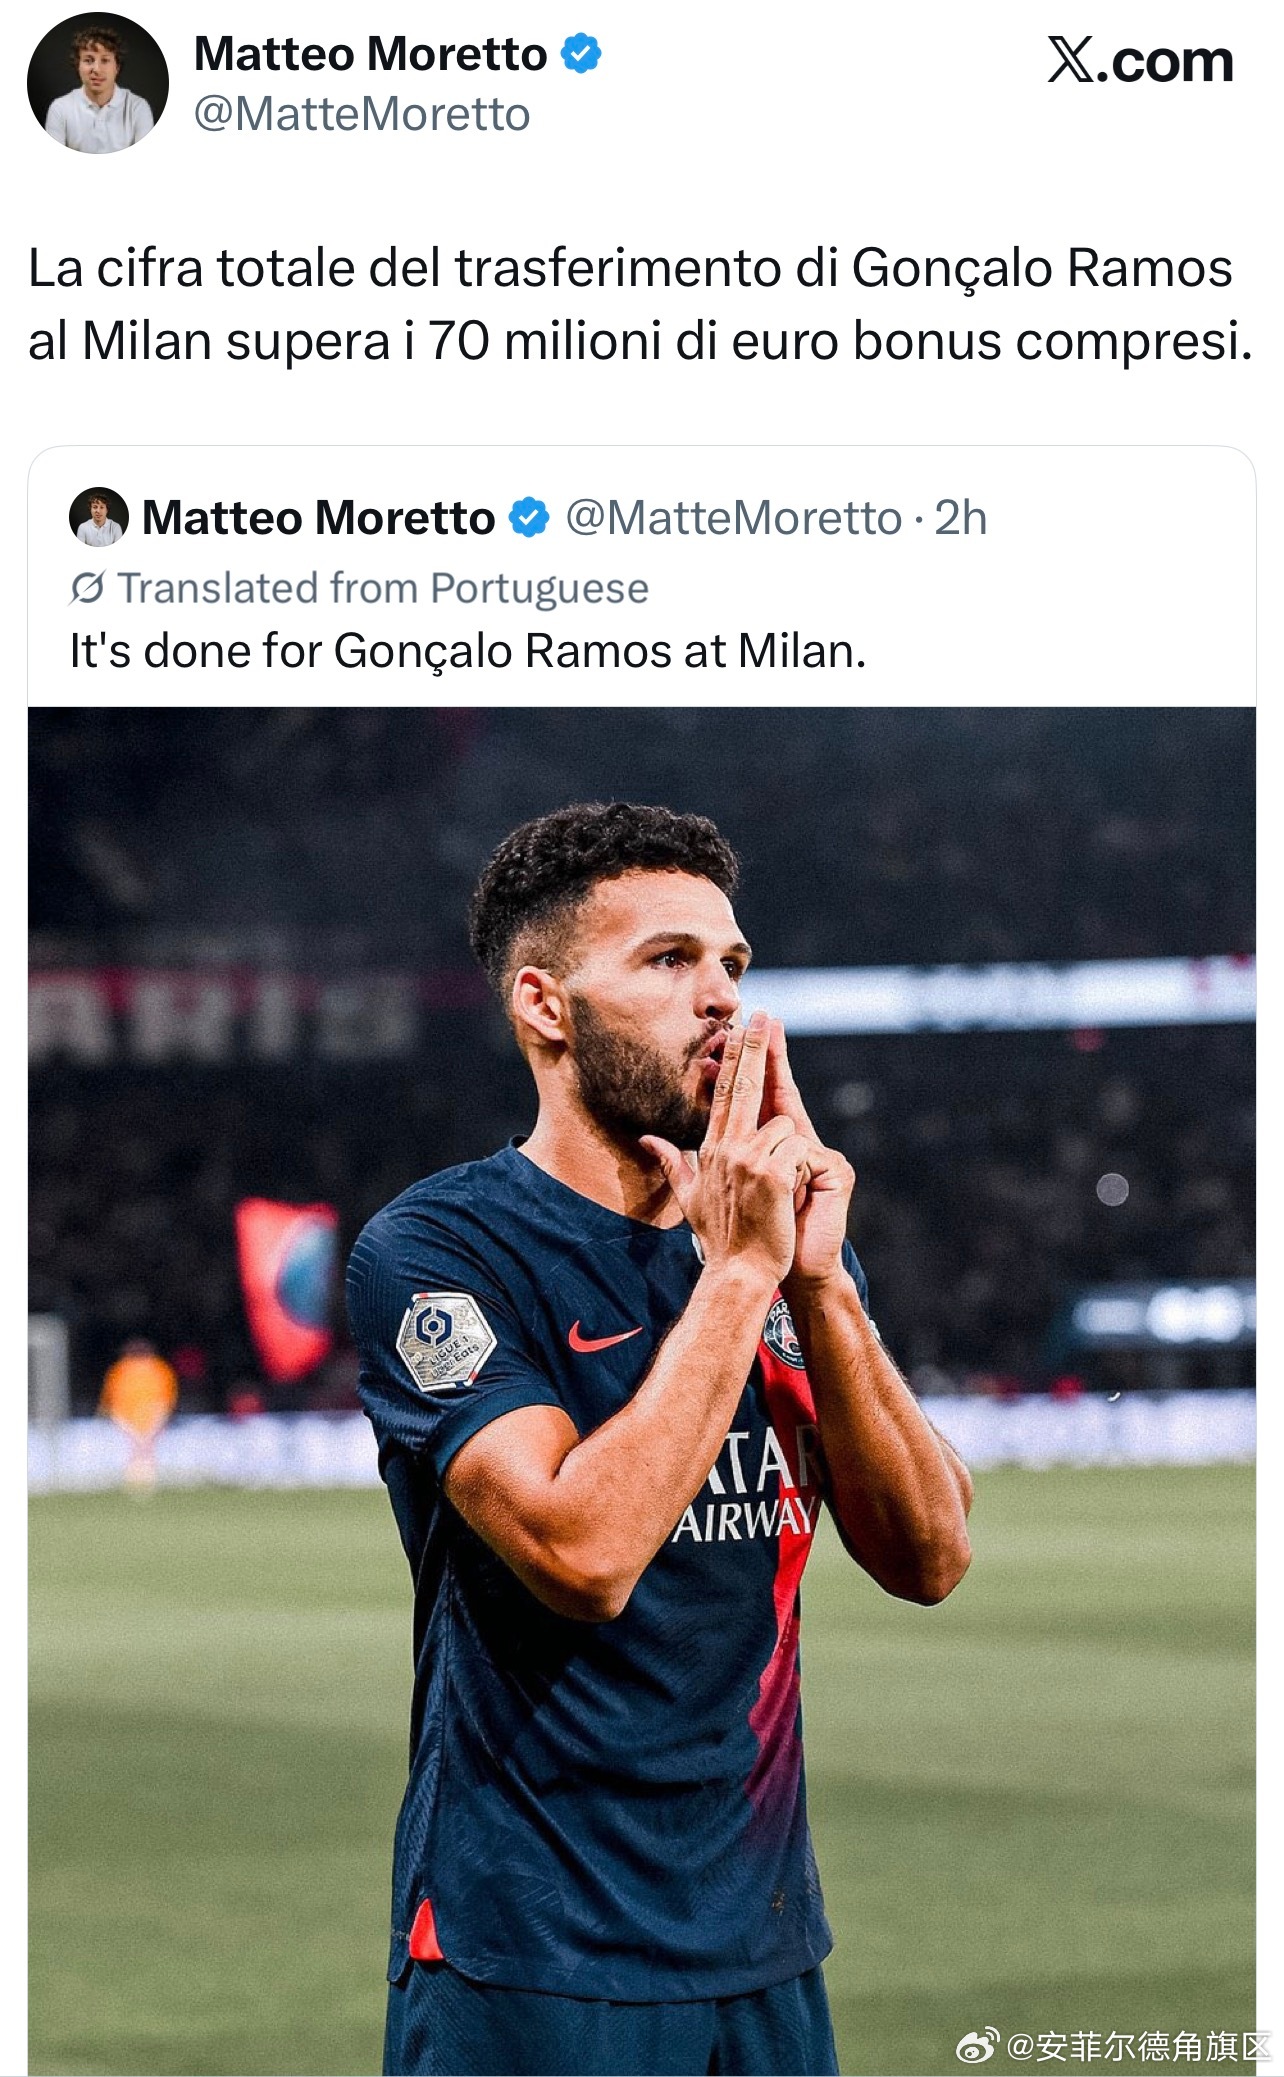This screenshot has width=1284, height=2077.
Task: Open the Gonçalo Ramos photo in the quoted tweet
Action: pyautogui.click(x=642, y=1391)
